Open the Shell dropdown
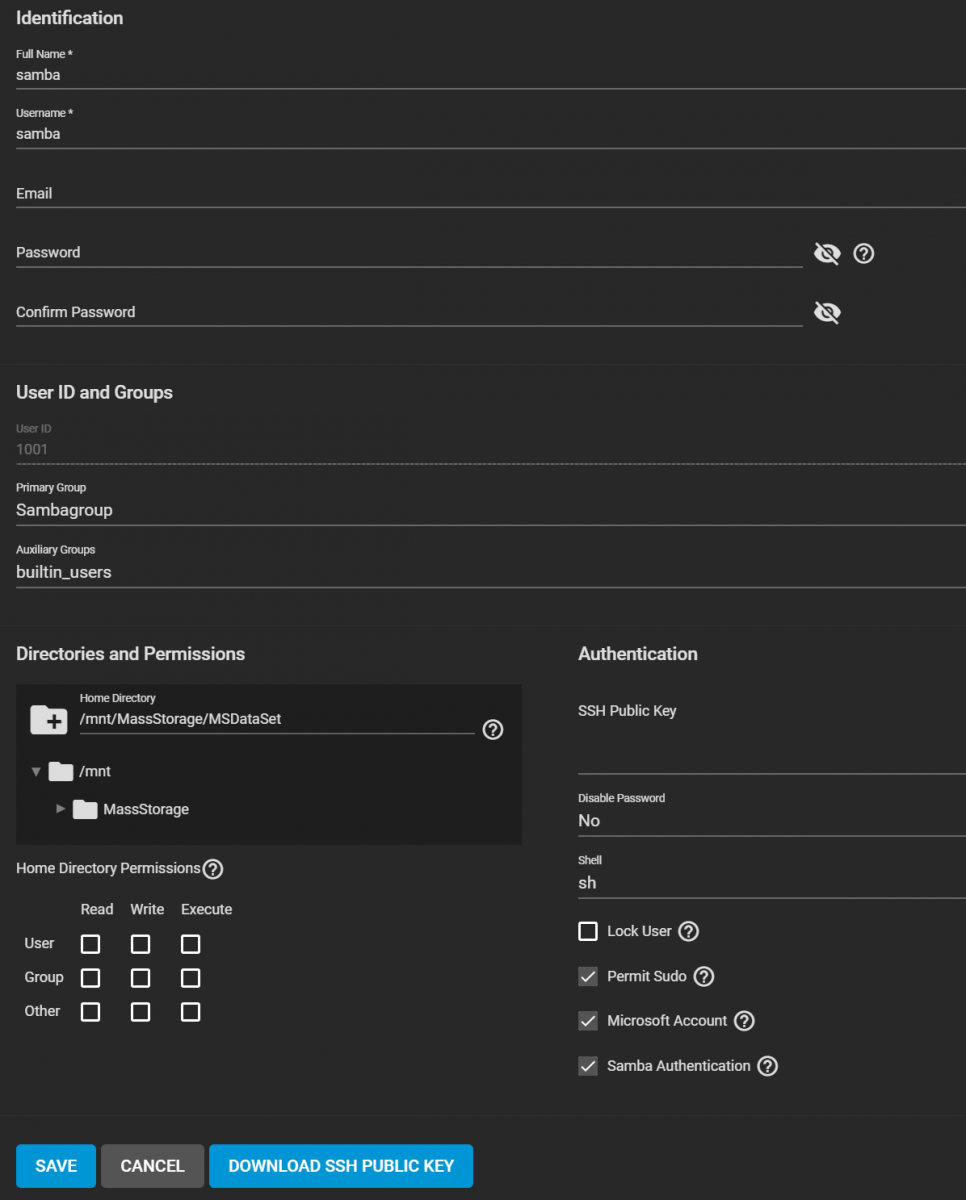966x1200 pixels. click(770, 883)
